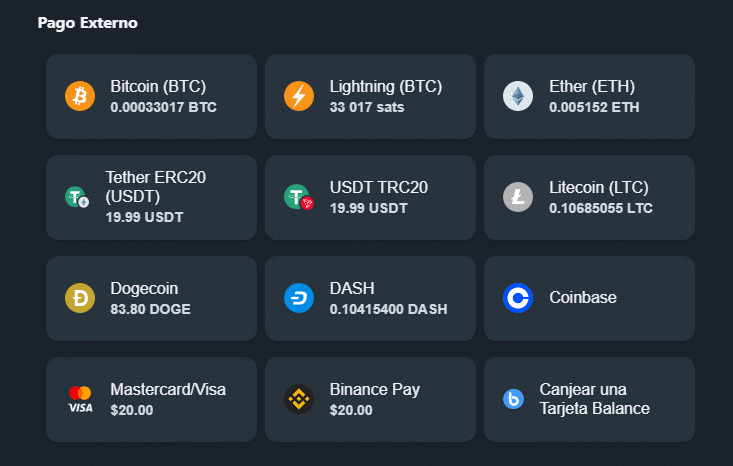Click the Balance card 'b' icon
This screenshot has height=466, width=733.
point(513,399)
